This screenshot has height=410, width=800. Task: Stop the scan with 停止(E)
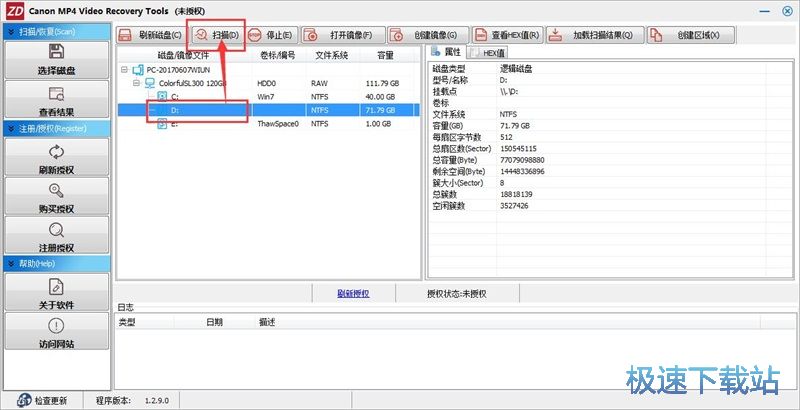pyautogui.click(x=271, y=35)
